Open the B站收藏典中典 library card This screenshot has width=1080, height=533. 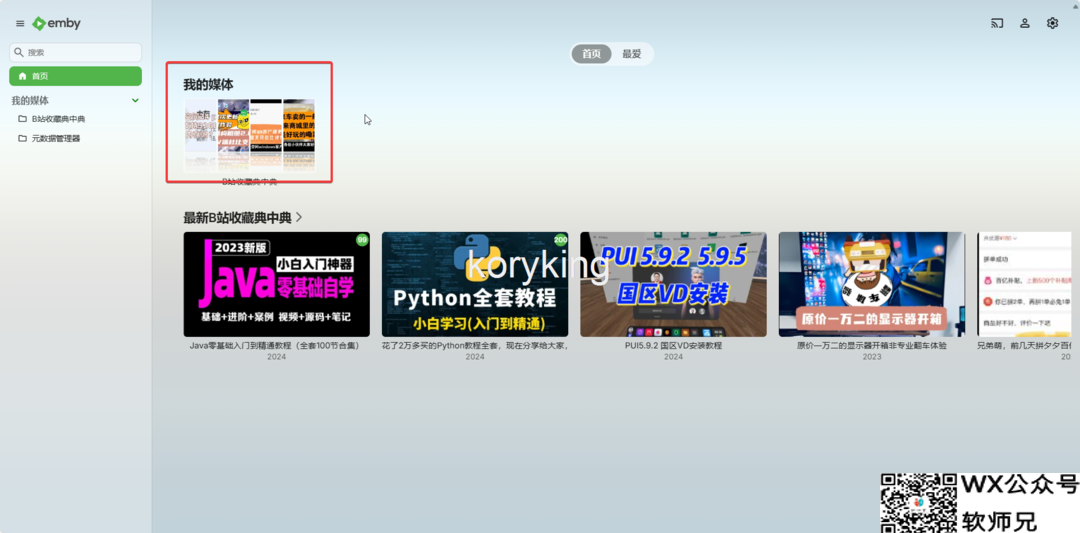(x=249, y=135)
